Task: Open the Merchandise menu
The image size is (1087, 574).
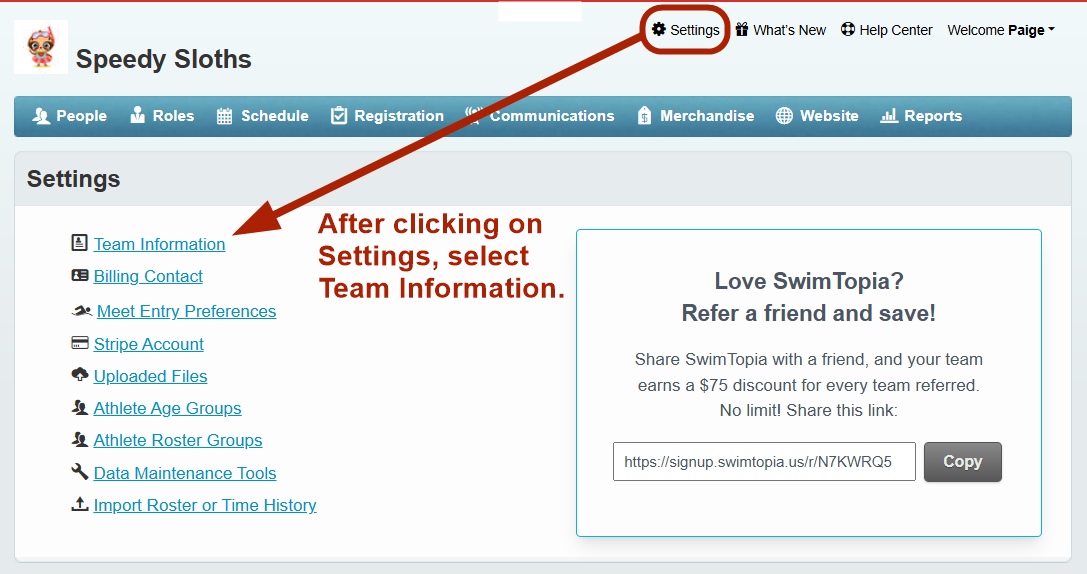Action: (x=696, y=116)
